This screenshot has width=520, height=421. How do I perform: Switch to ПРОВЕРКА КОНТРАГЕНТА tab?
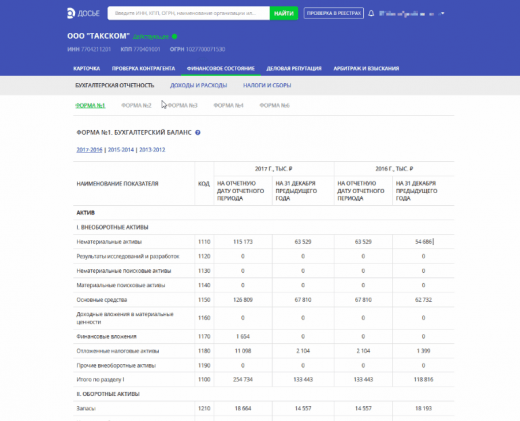(143, 68)
